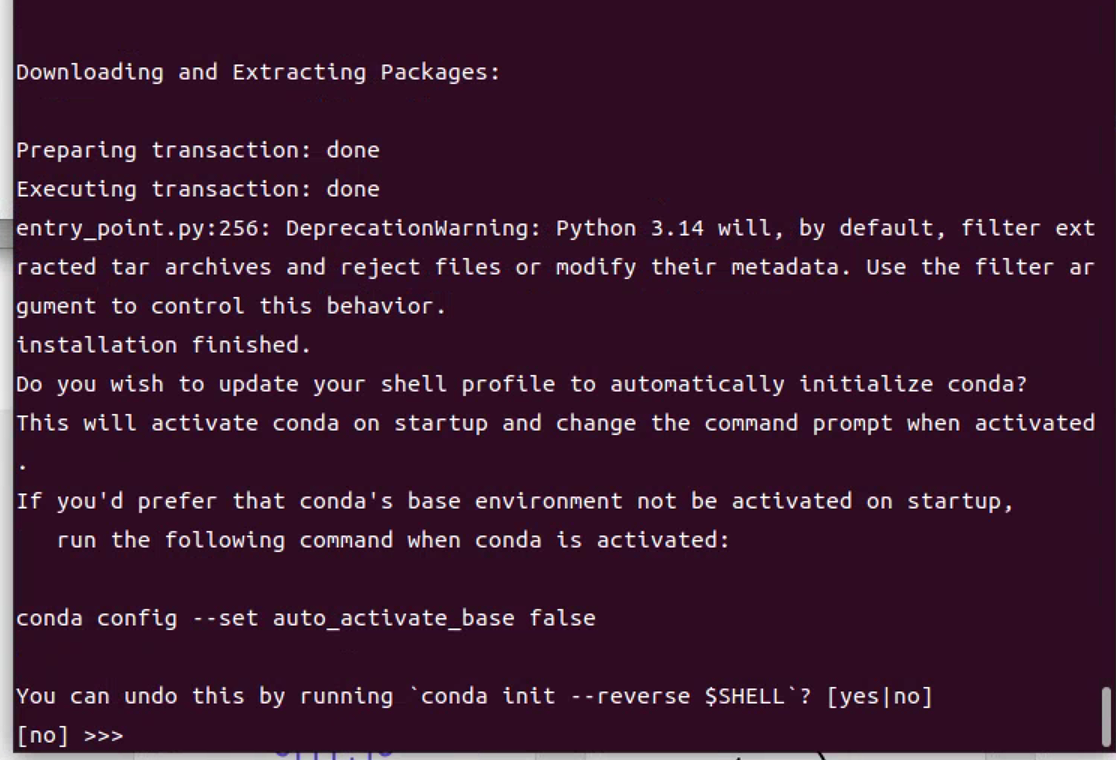The height and width of the screenshot is (760, 1116).
Task: Click the word 'DeprecationWarning' in the output
Action: tap(414, 228)
